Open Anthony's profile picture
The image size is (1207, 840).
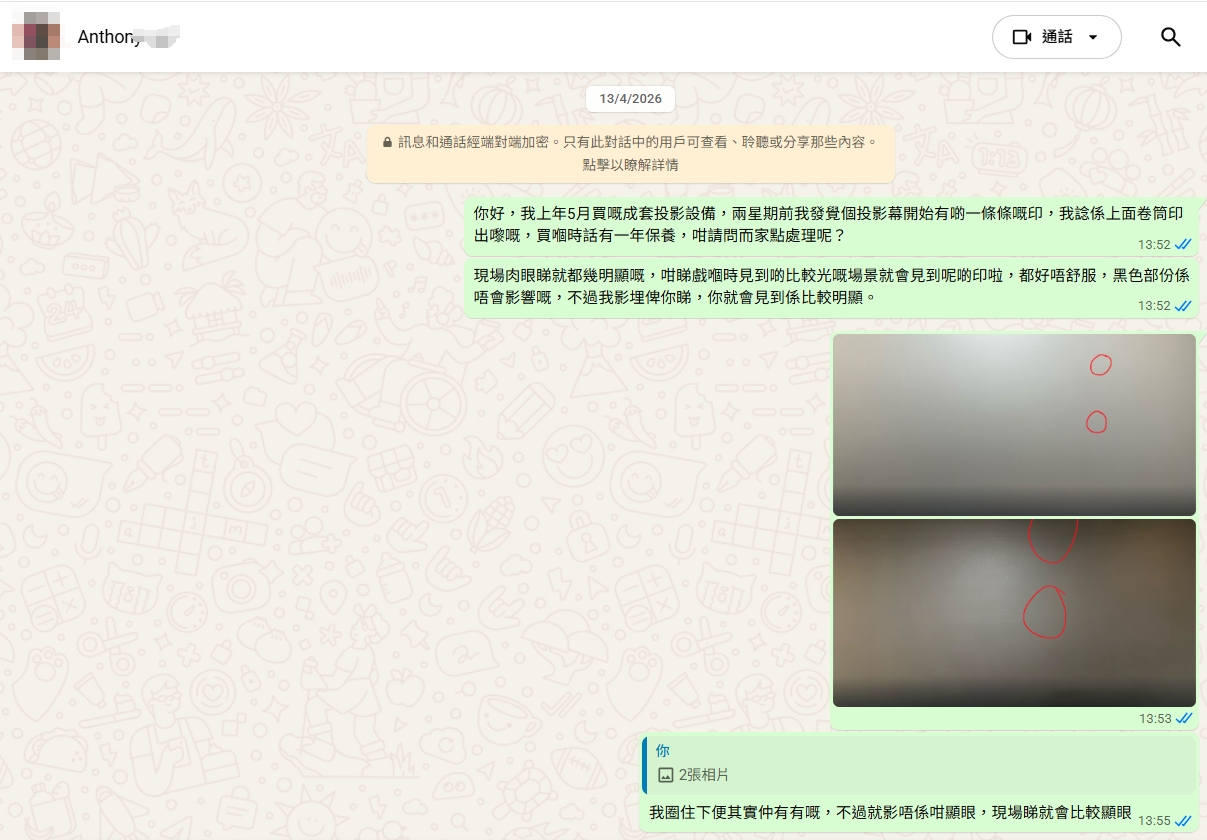(36, 36)
